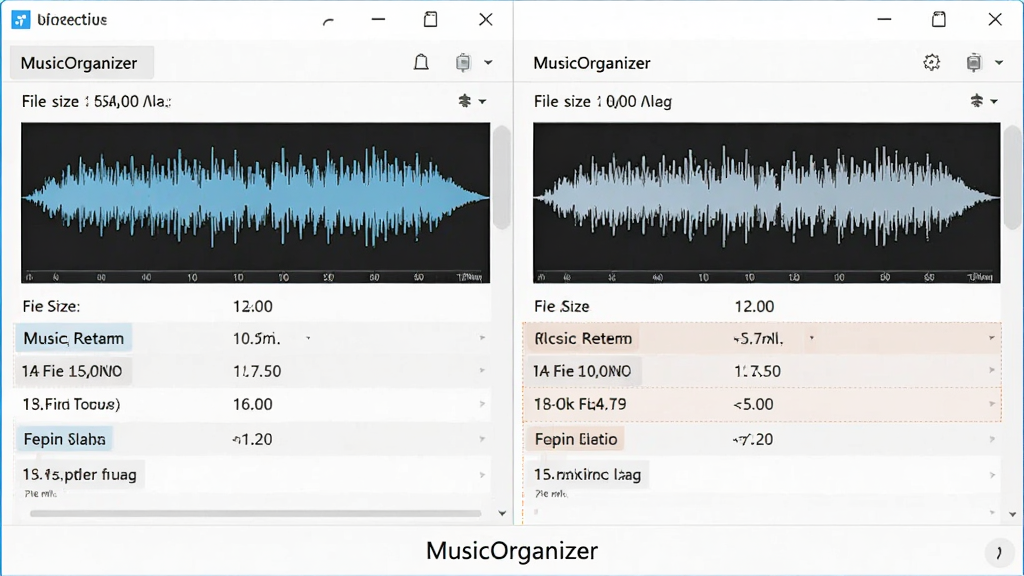Click the curved arrow icon in left title bar
Image resolution: width=1024 pixels, height=576 pixels.
point(328,21)
